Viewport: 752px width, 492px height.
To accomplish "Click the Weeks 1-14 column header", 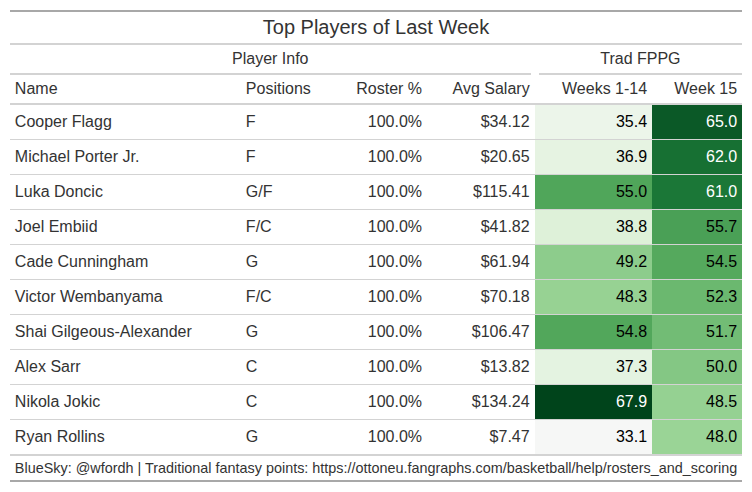I will pyautogui.click(x=604, y=89).
